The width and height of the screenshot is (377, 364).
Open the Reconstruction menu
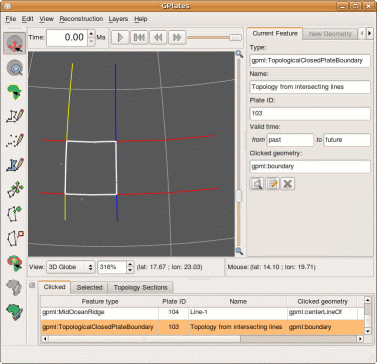[x=81, y=19]
